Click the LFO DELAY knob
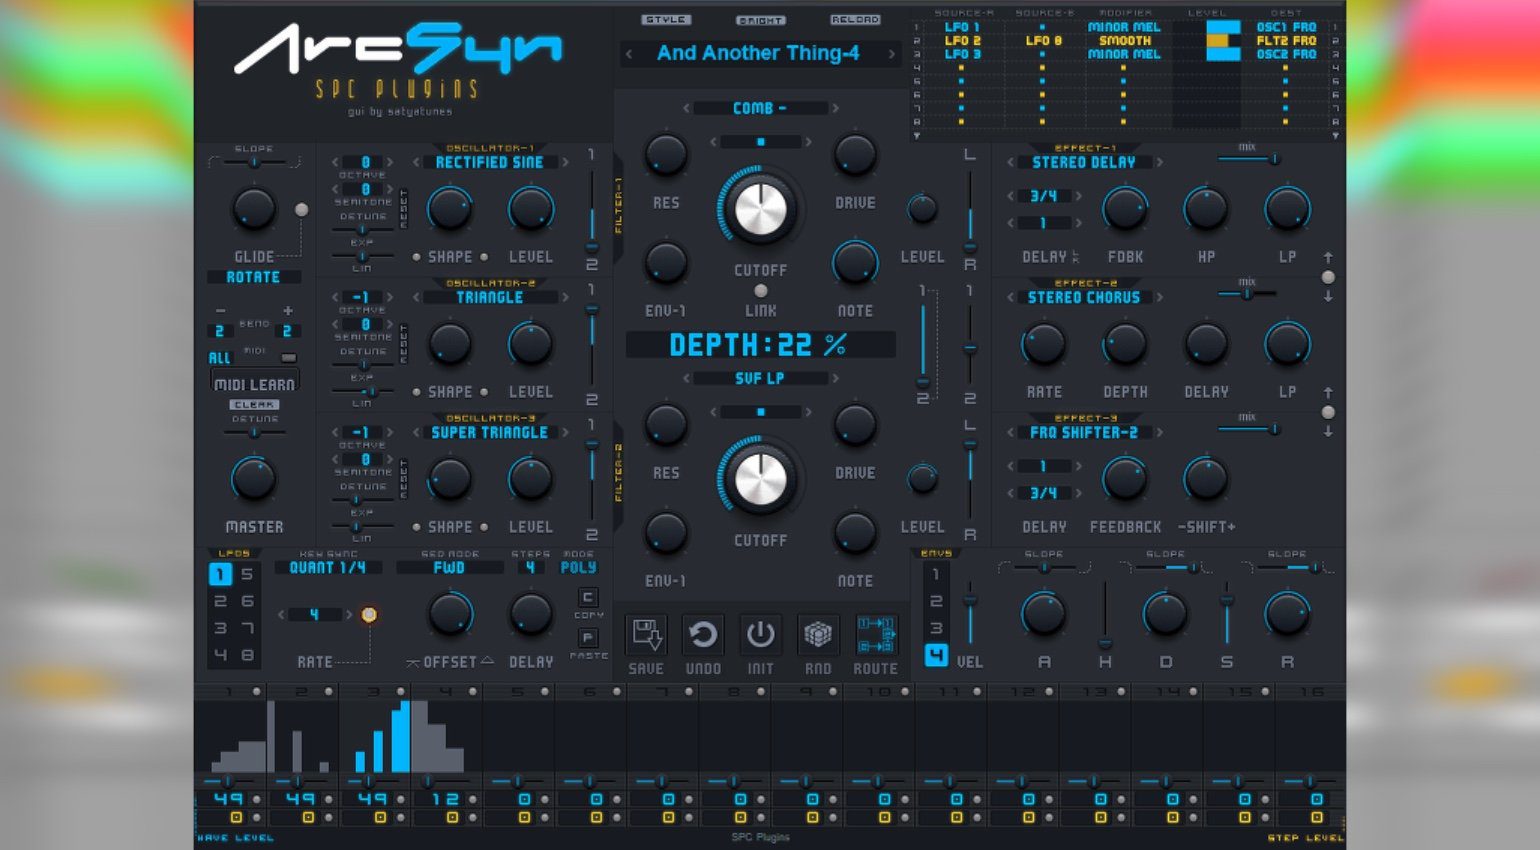Image resolution: width=1540 pixels, height=850 pixels. (x=531, y=615)
